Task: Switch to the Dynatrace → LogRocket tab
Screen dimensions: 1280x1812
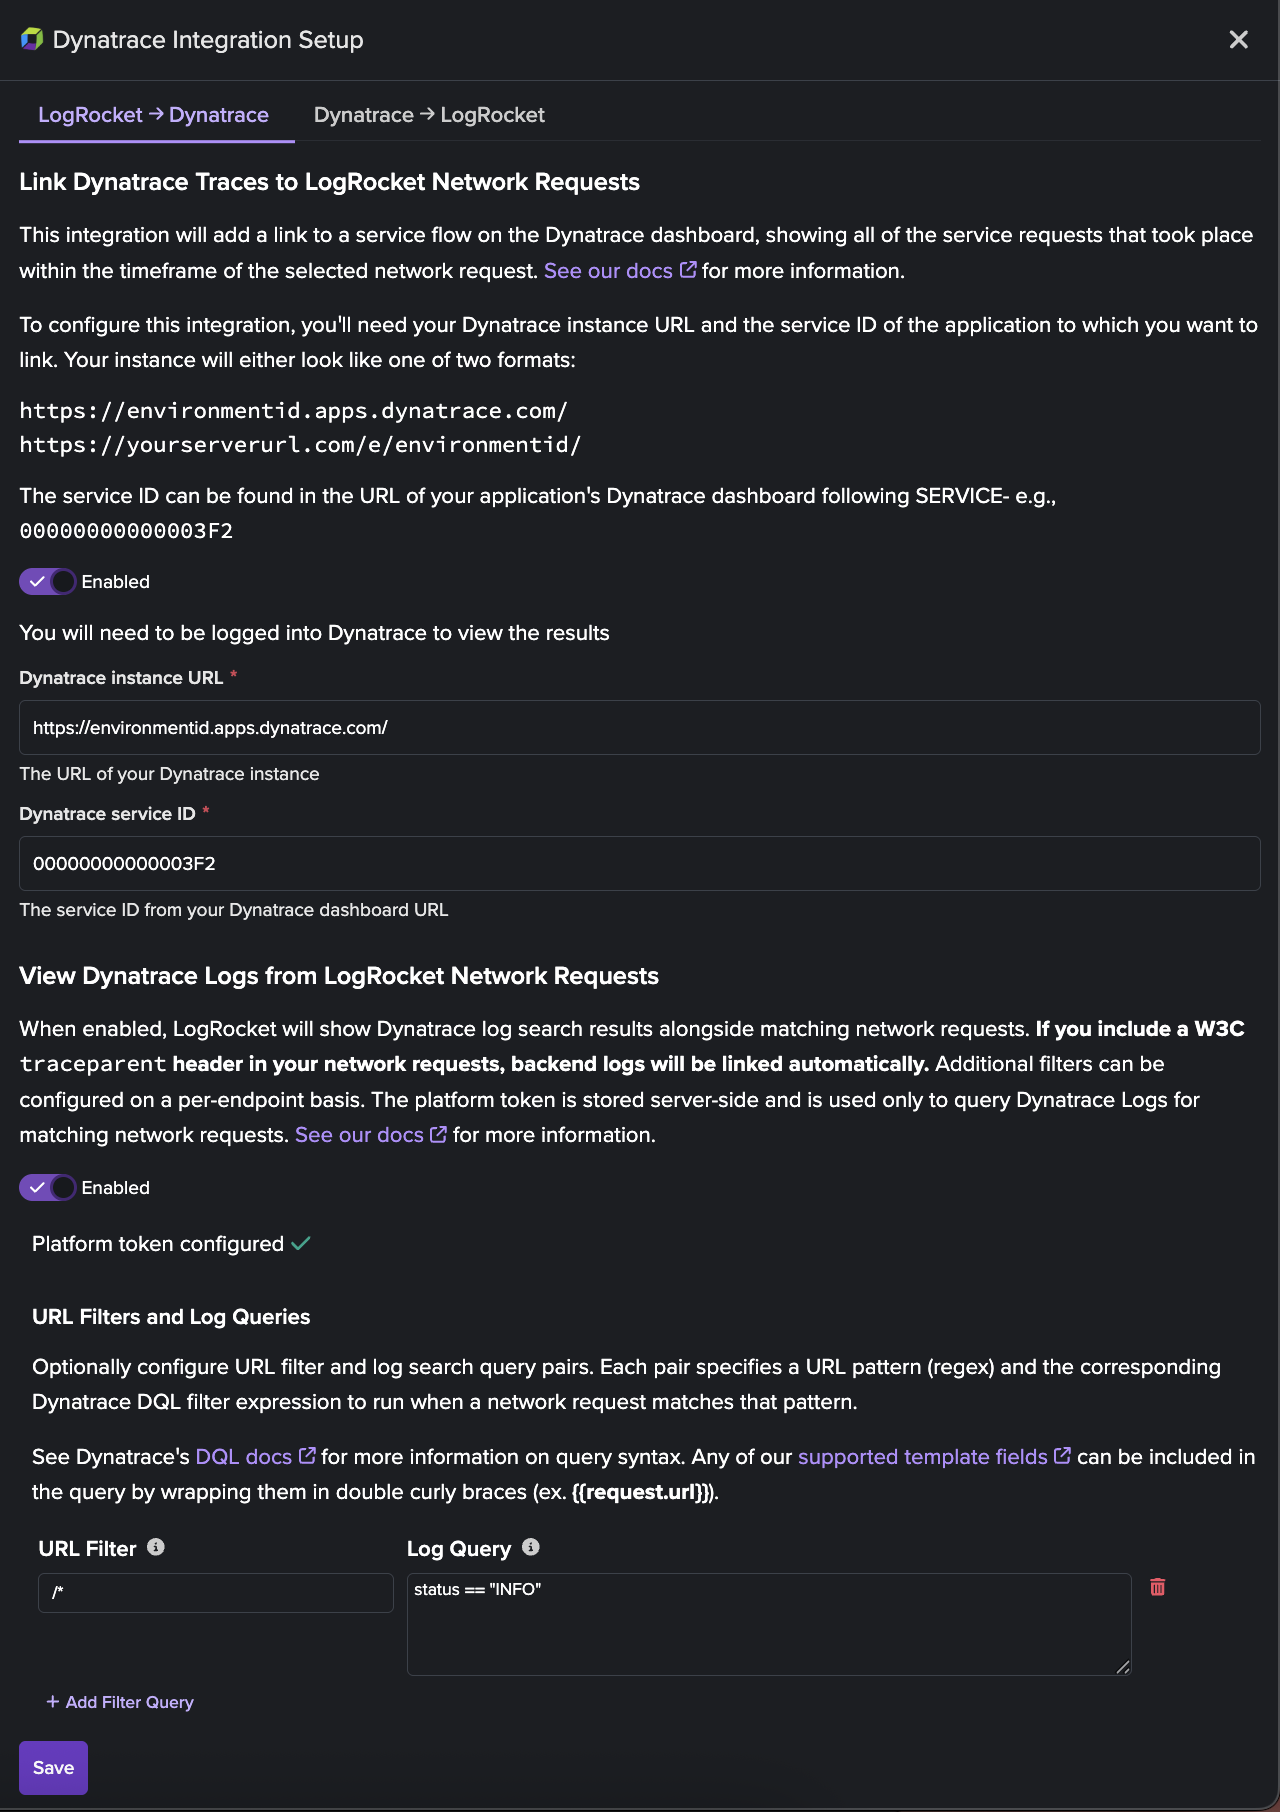Action: 429,115
